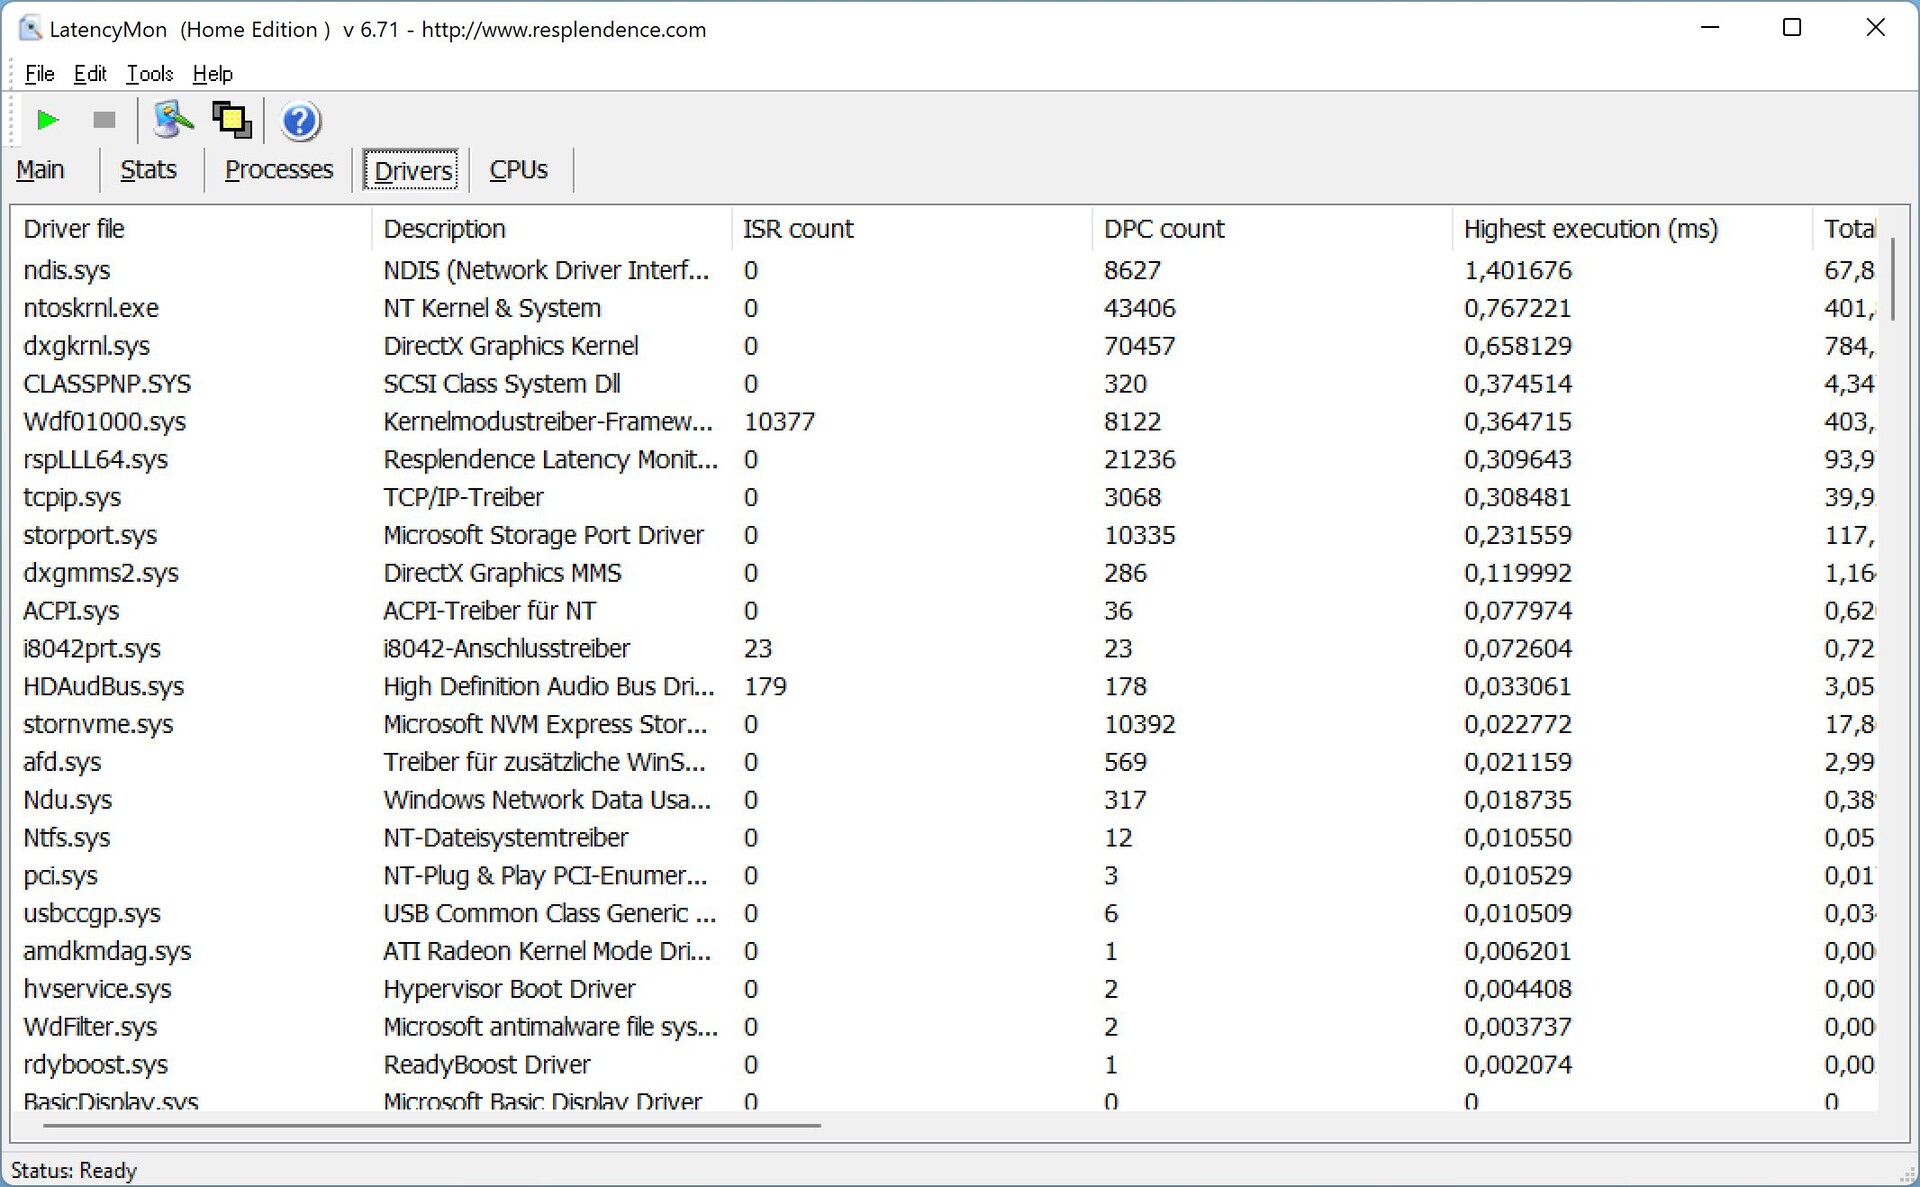The height and width of the screenshot is (1187, 1920).
Task: Select the ndis.sys driver row
Action: [67, 271]
